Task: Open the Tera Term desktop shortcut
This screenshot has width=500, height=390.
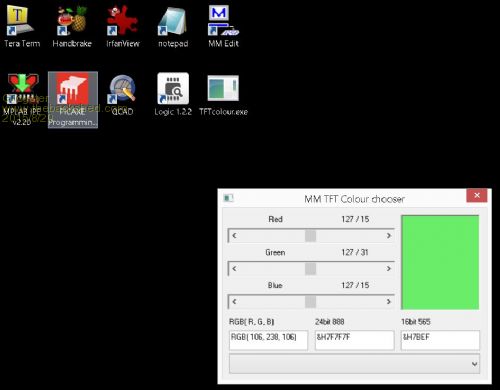Action: pos(22,26)
